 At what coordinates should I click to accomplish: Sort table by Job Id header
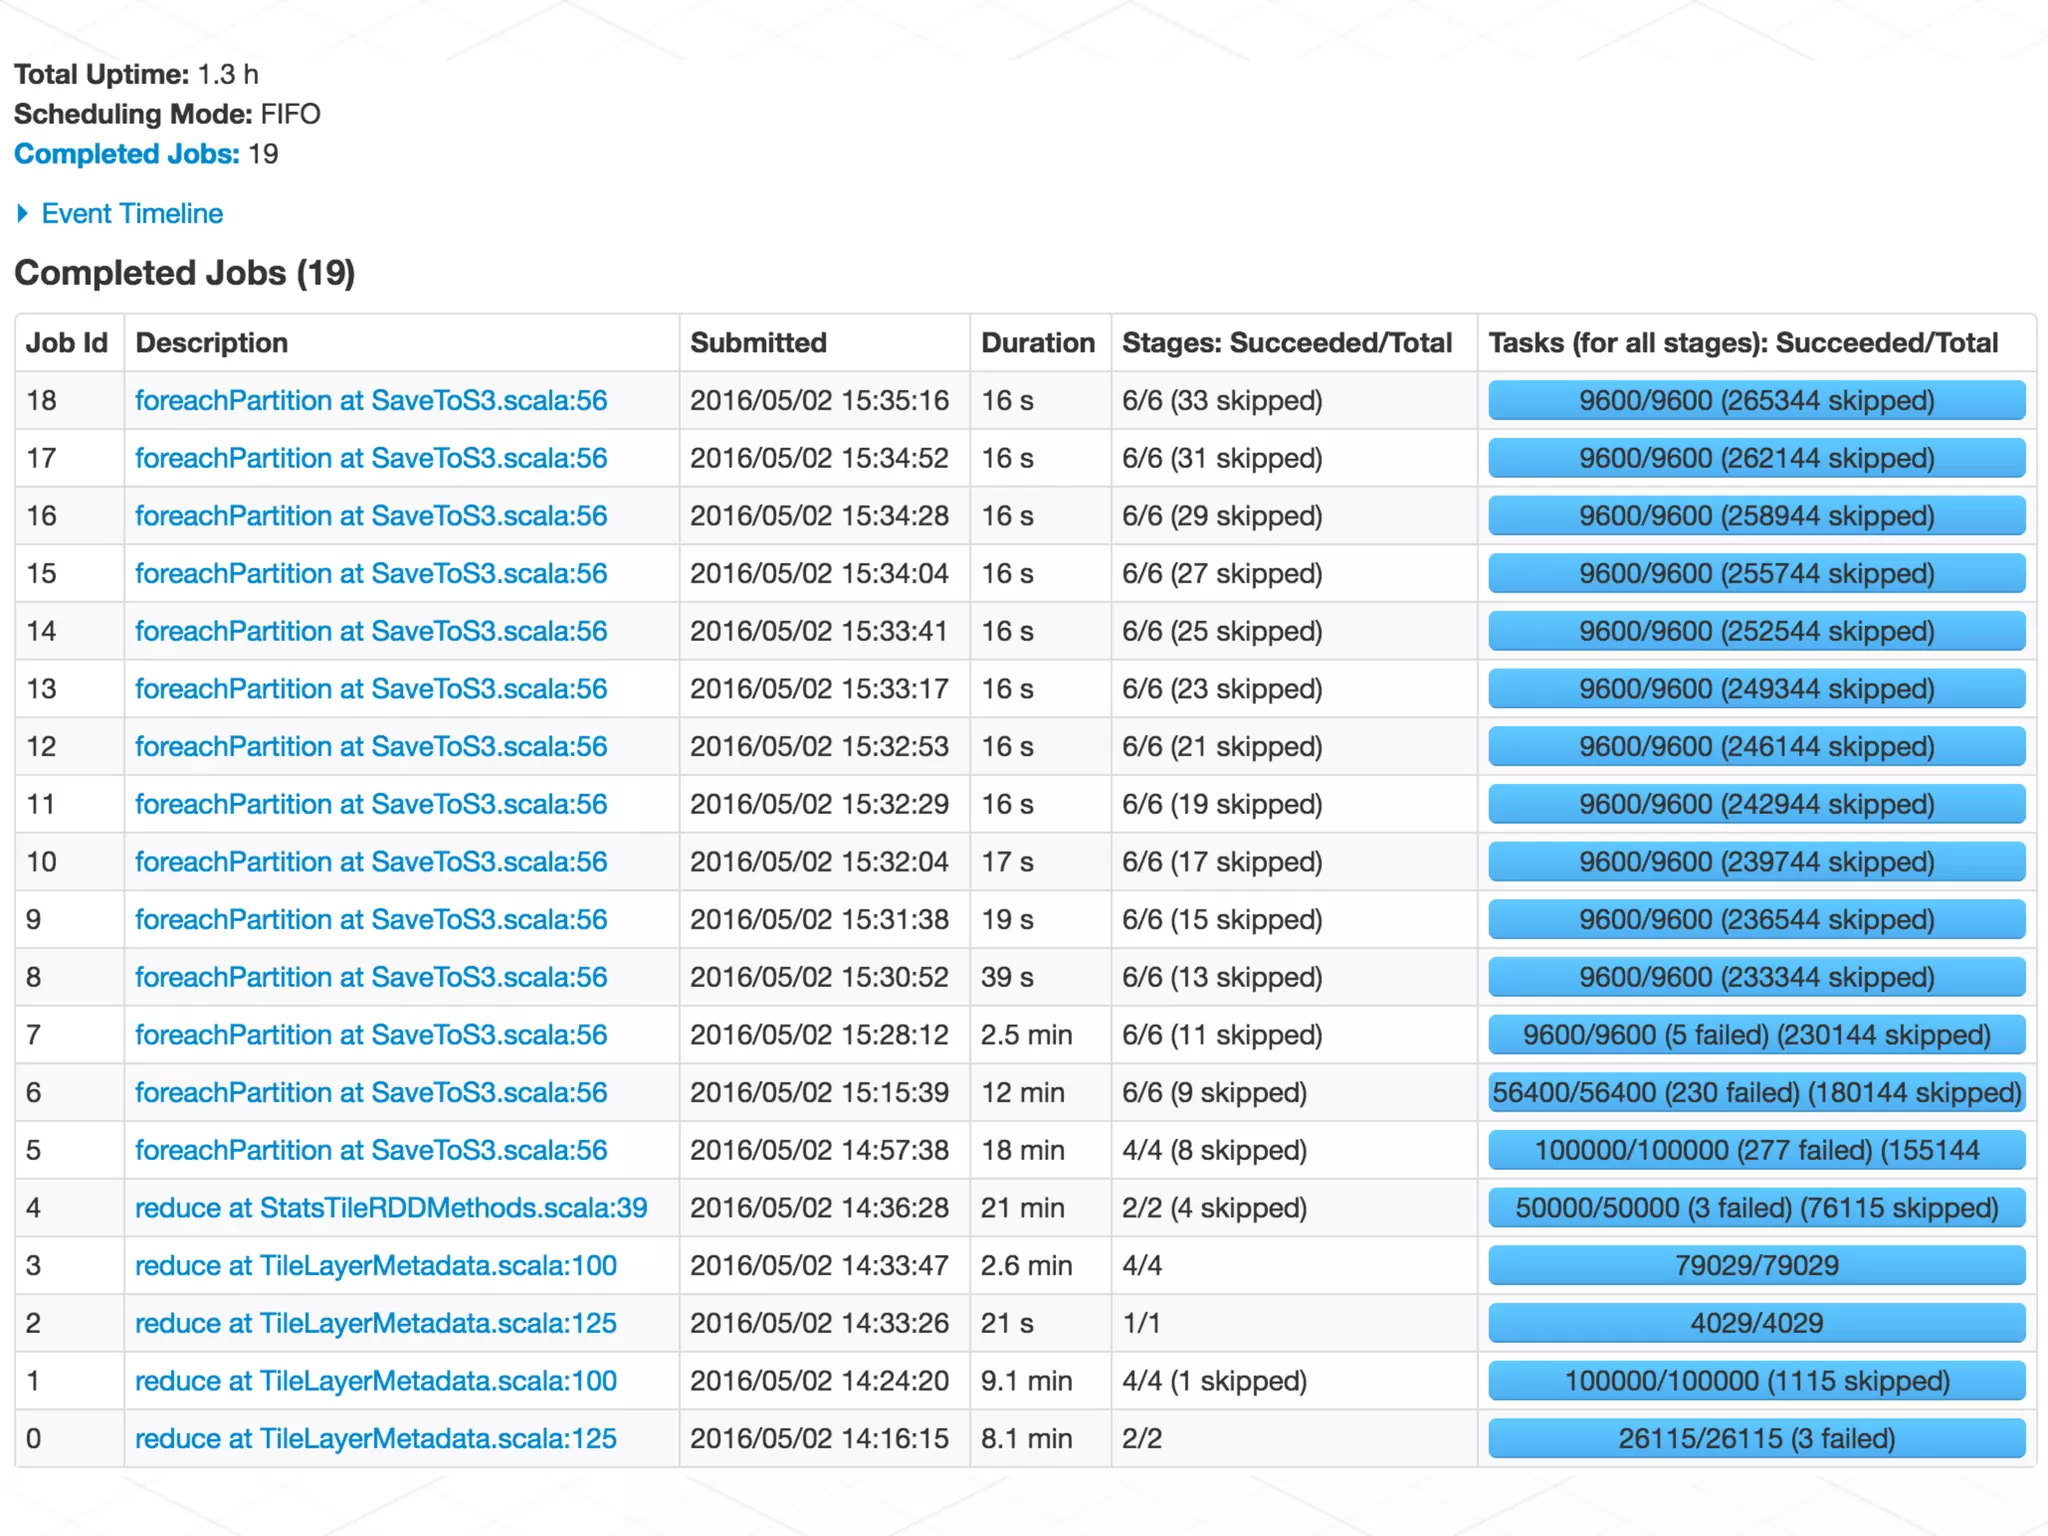(x=67, y=343)
